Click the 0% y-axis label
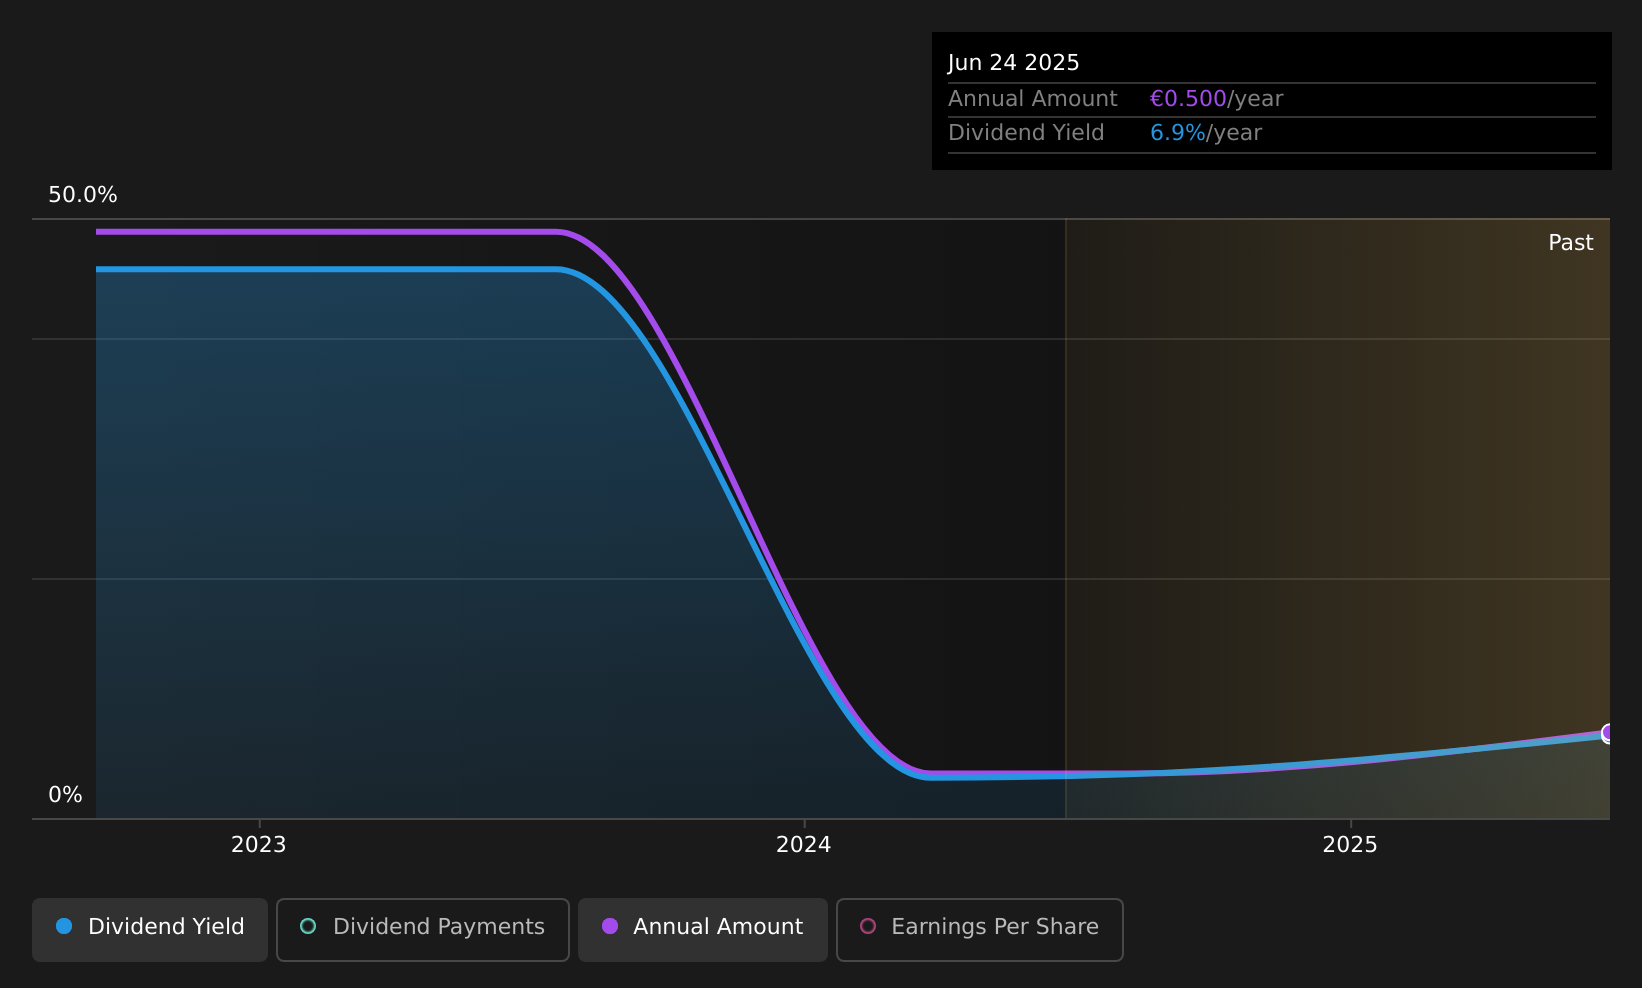The height and width of the screenshot is (988, 1642). 66,795
